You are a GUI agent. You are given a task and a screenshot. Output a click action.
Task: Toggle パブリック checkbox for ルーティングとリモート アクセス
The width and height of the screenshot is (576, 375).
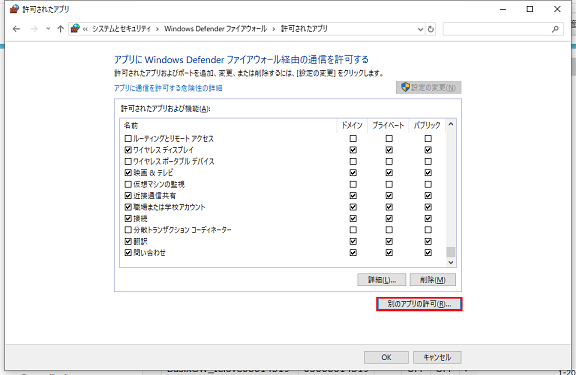(x=428, y=138)
